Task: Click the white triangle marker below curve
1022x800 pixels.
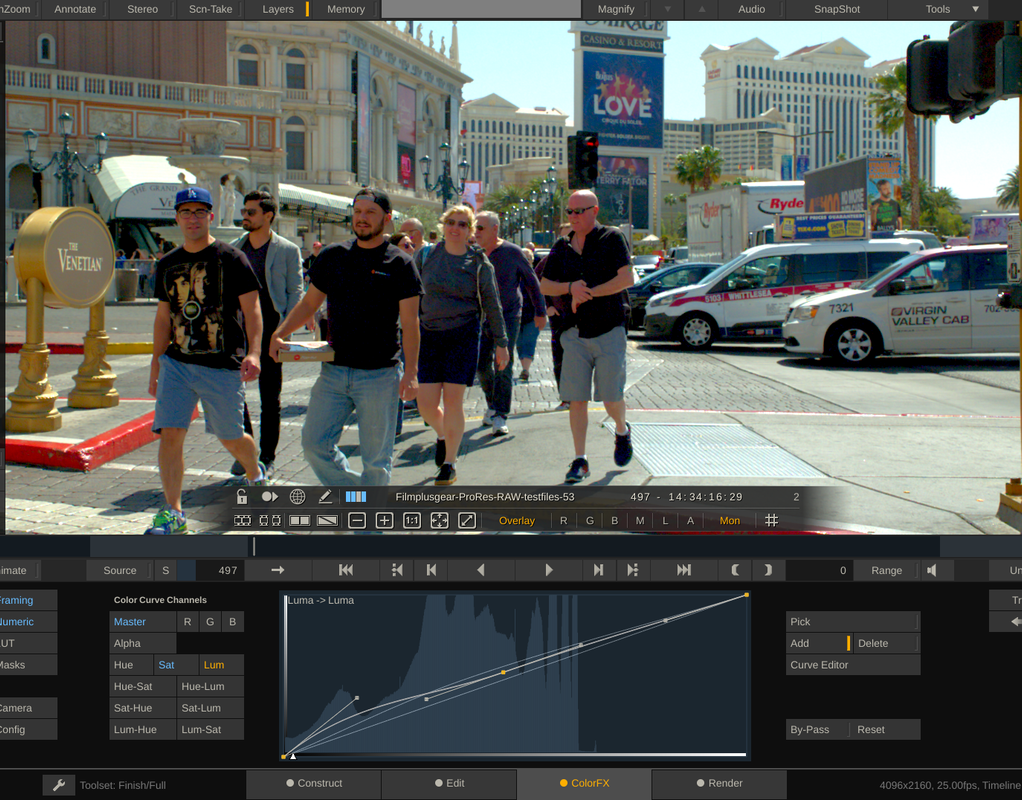Action: 293,756
